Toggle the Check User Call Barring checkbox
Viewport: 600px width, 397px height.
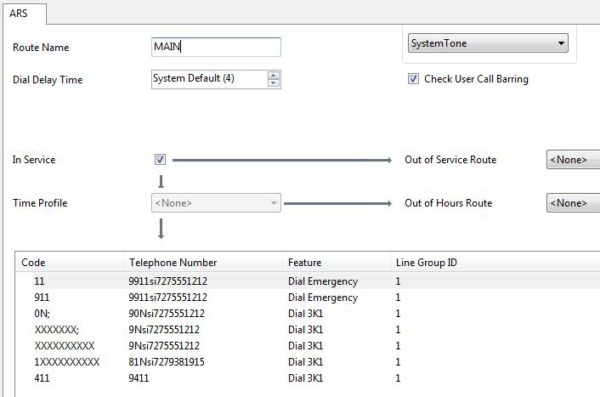pos(413,79)
